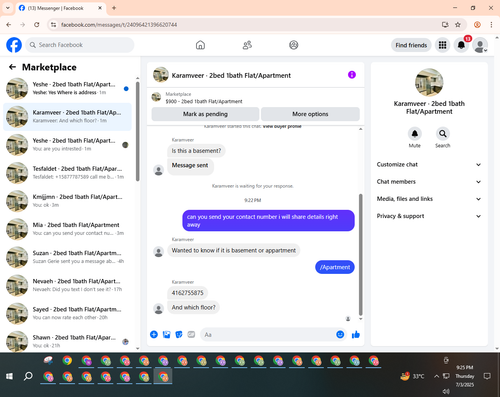Bookmark this page with the star

point(458,25)
